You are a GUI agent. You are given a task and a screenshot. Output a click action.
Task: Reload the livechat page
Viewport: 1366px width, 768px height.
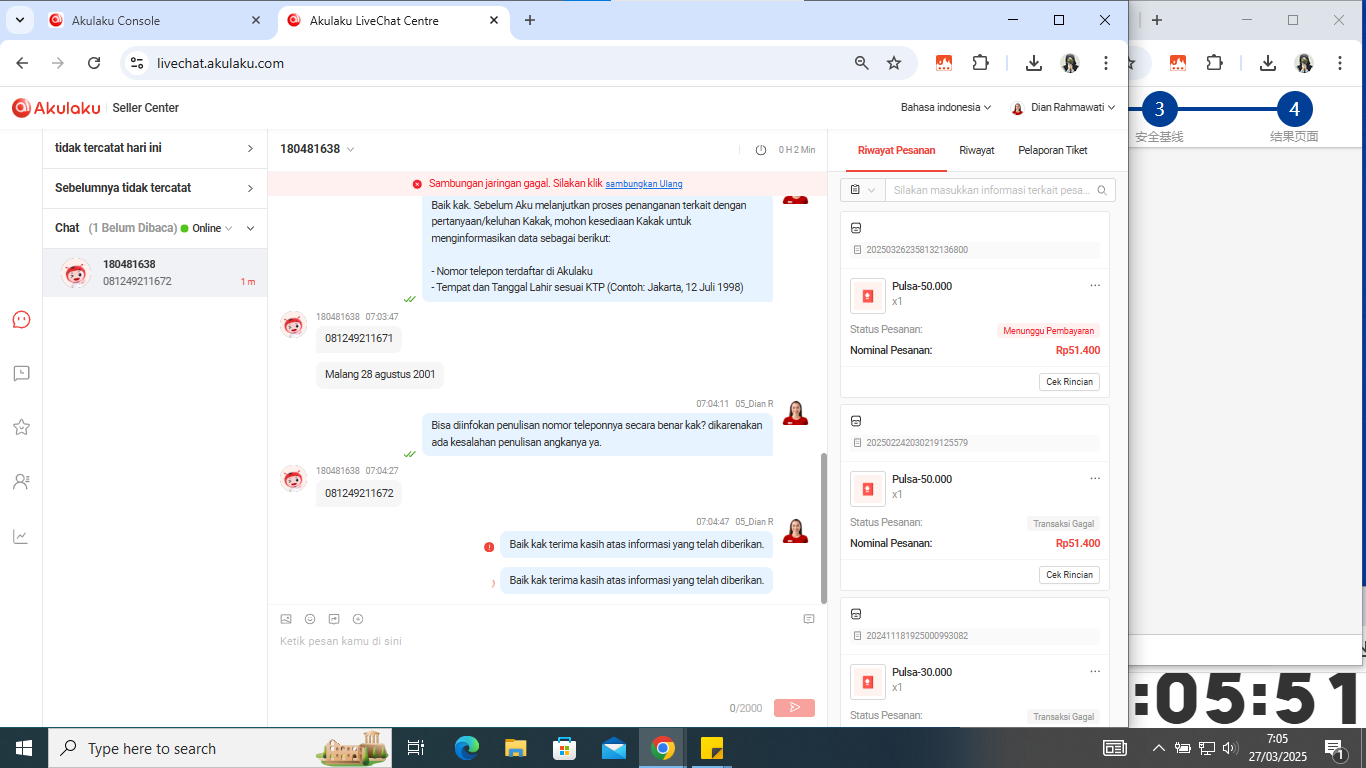tap(94, 63)
